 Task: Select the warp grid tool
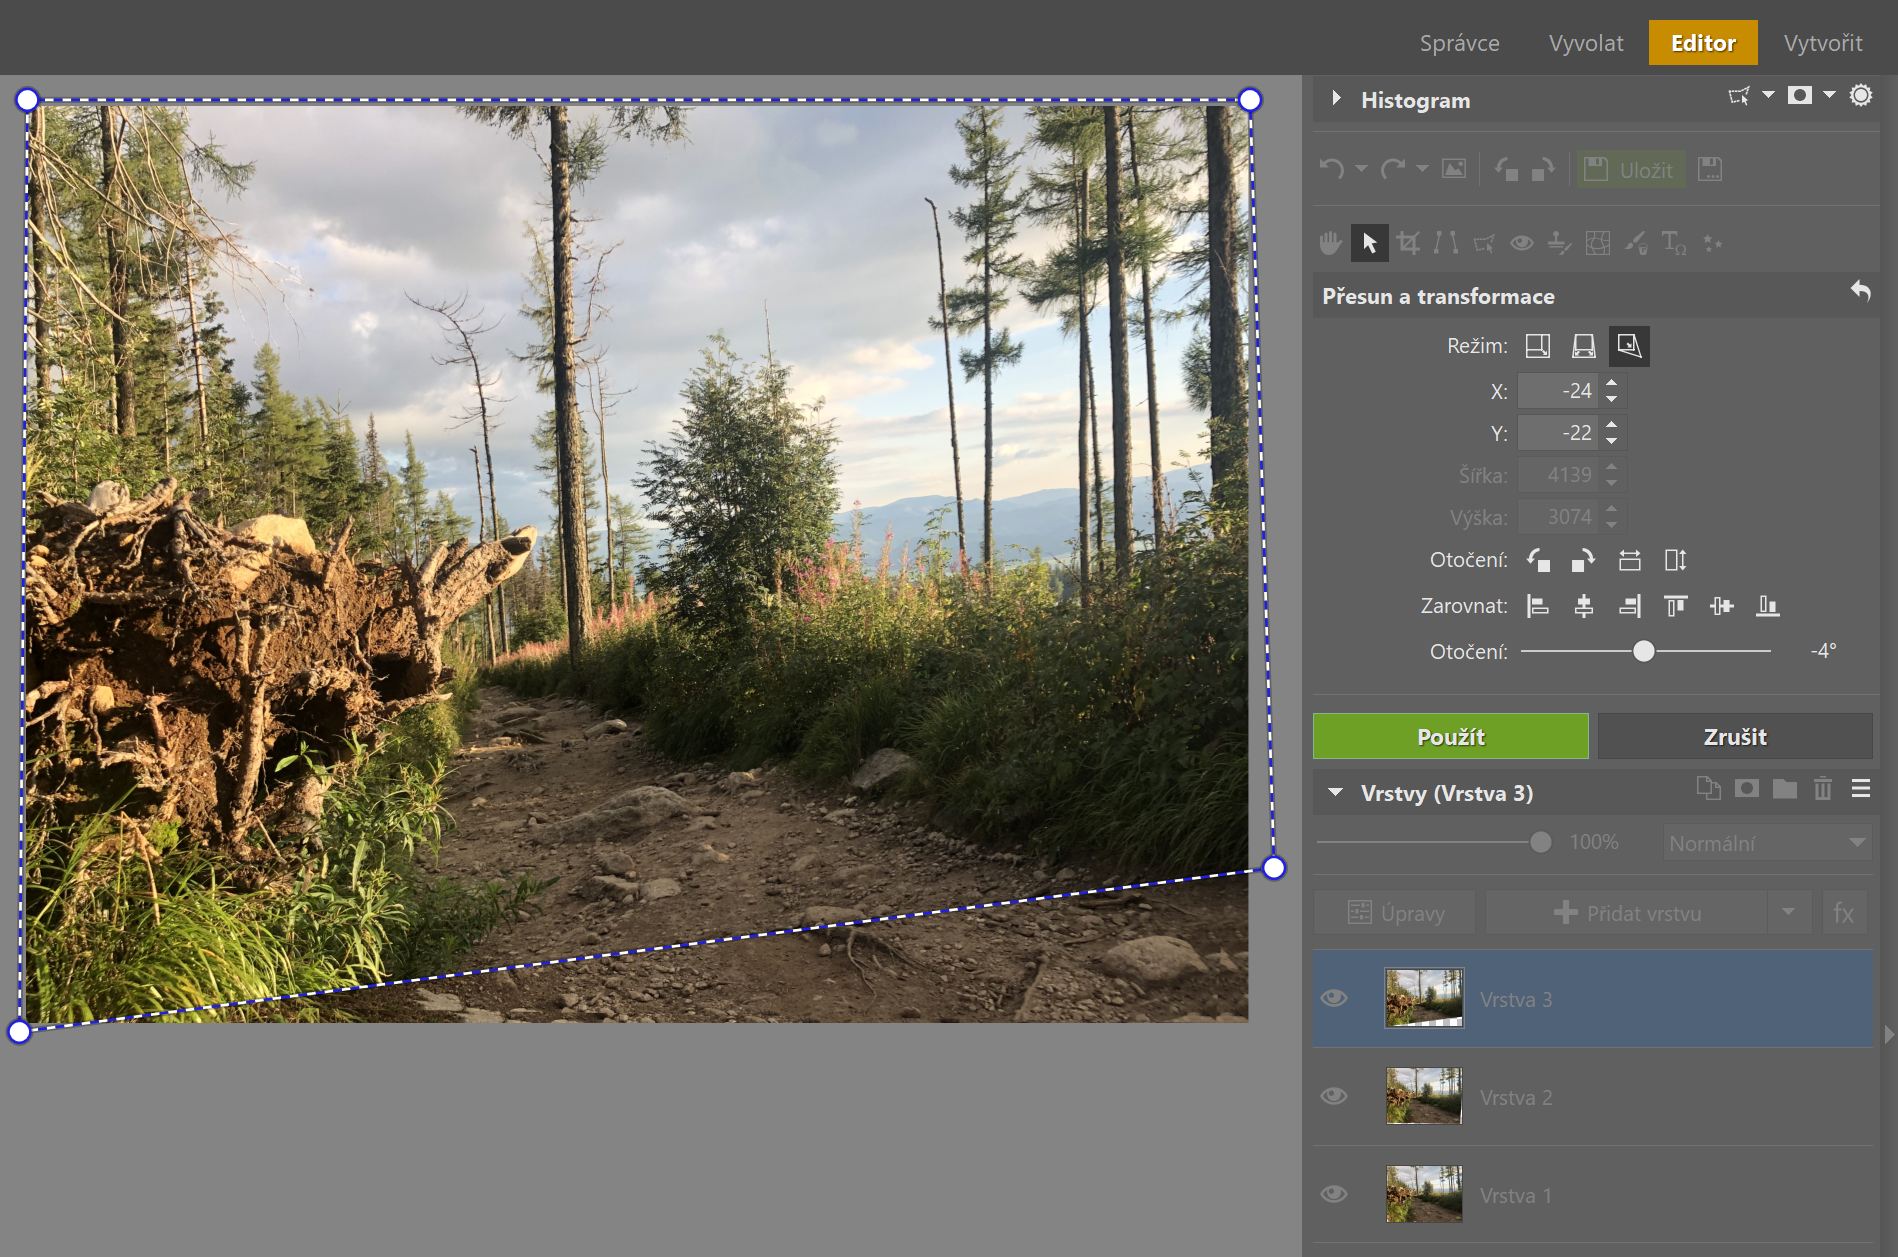[1598, 243]
